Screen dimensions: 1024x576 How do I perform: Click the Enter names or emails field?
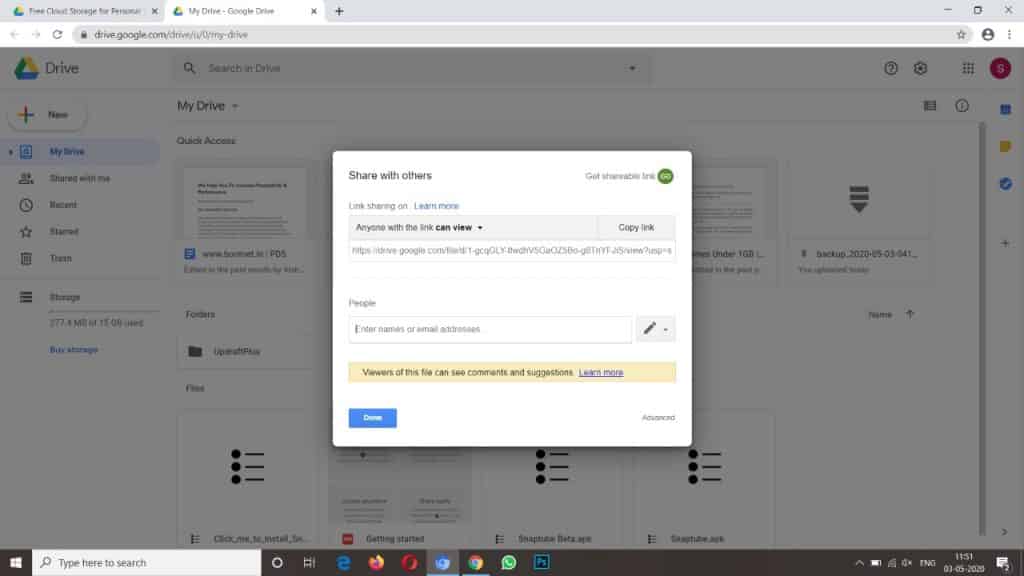pyautogui.click(x=490, y=329)
